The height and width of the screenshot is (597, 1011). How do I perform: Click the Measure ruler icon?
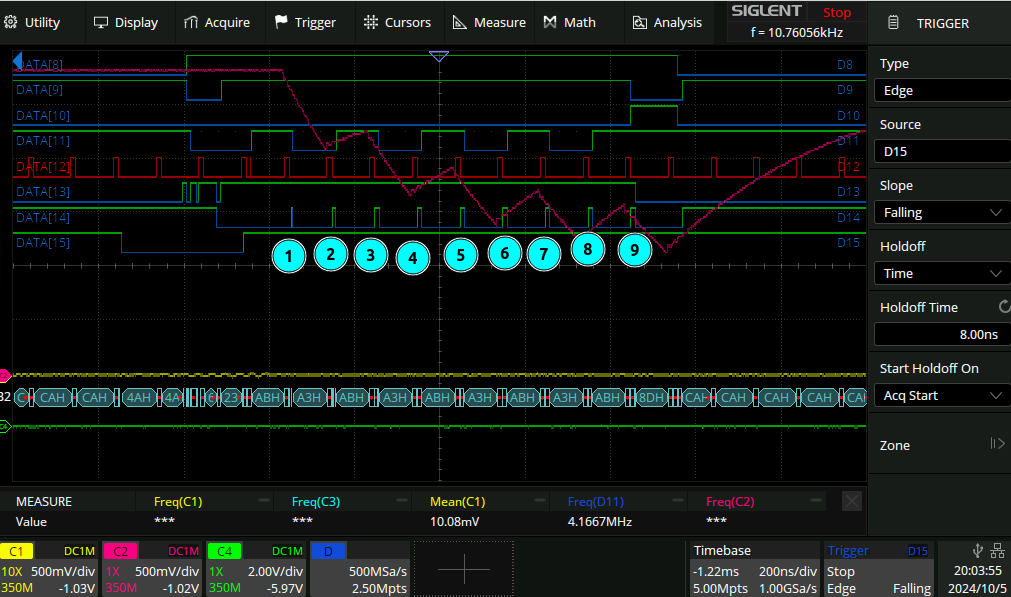click(459, 22)
